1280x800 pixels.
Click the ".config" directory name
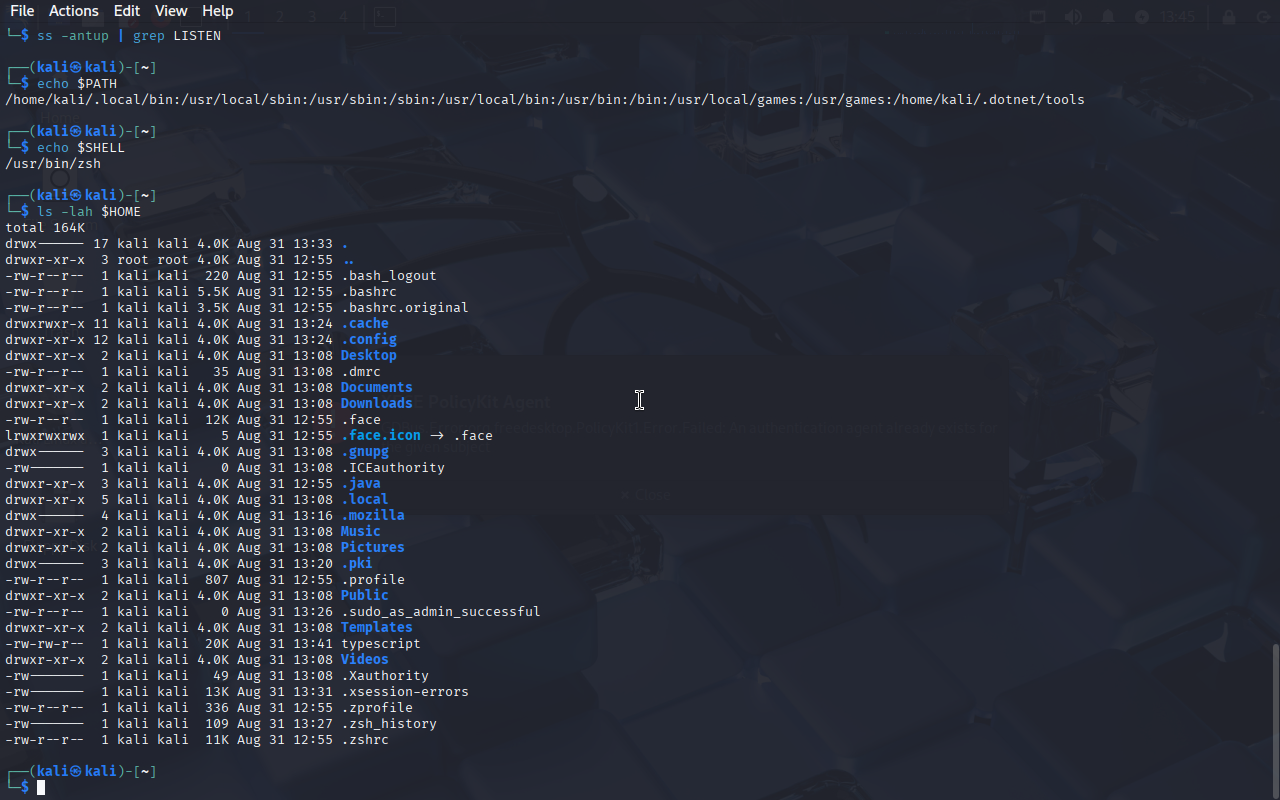369,340
